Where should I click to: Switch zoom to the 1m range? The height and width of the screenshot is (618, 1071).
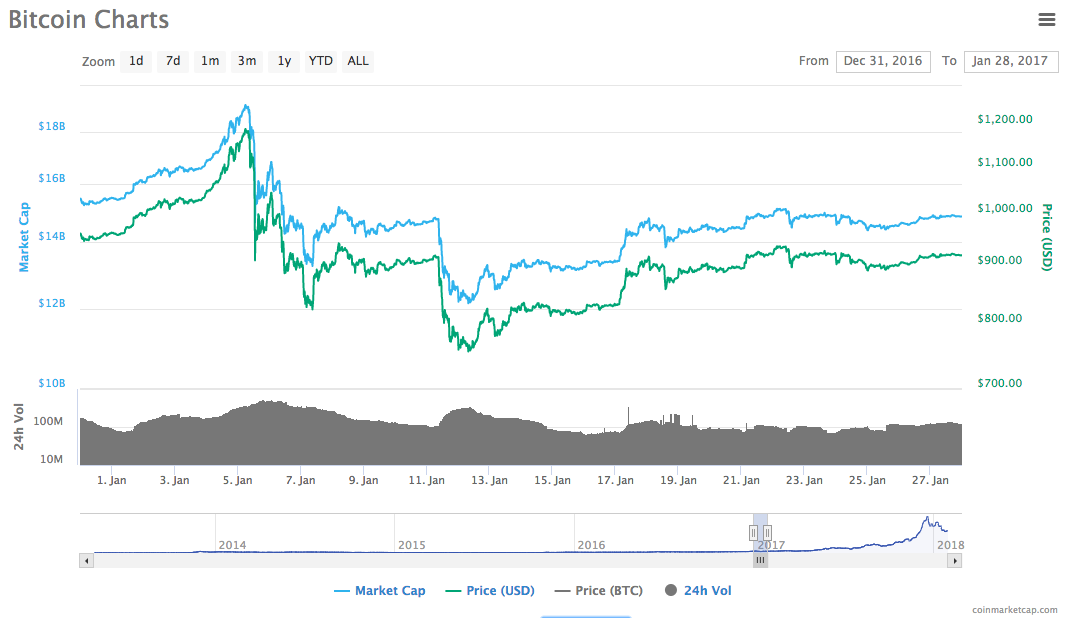(210, 61)
